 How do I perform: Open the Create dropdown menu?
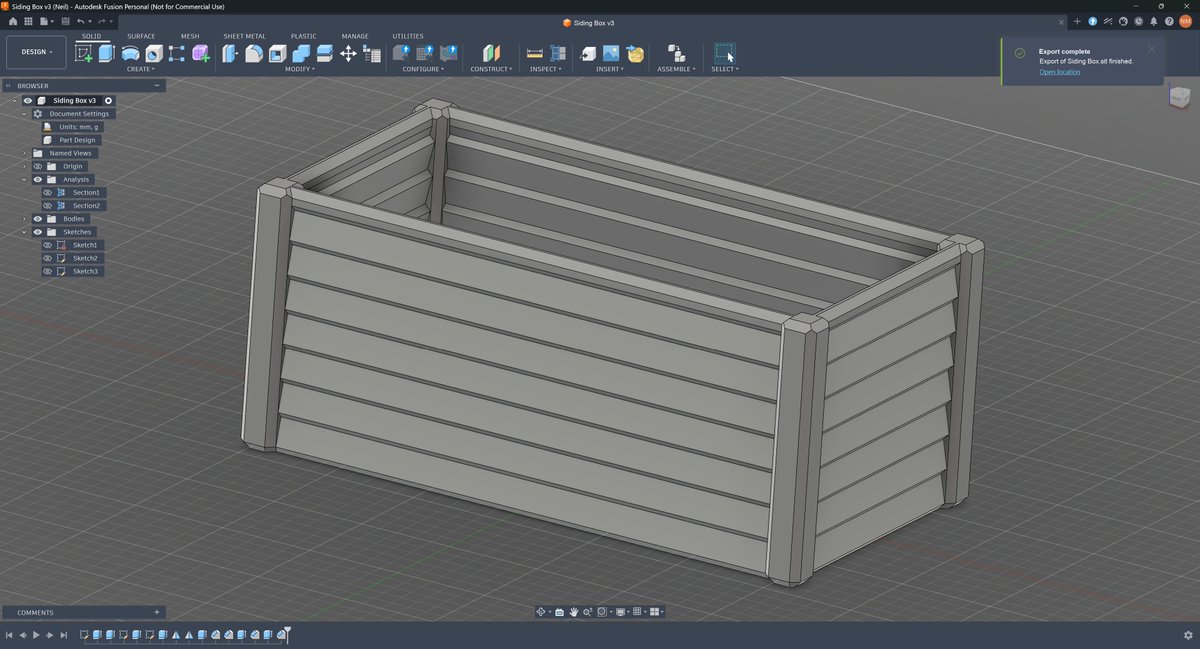[140, 69]
